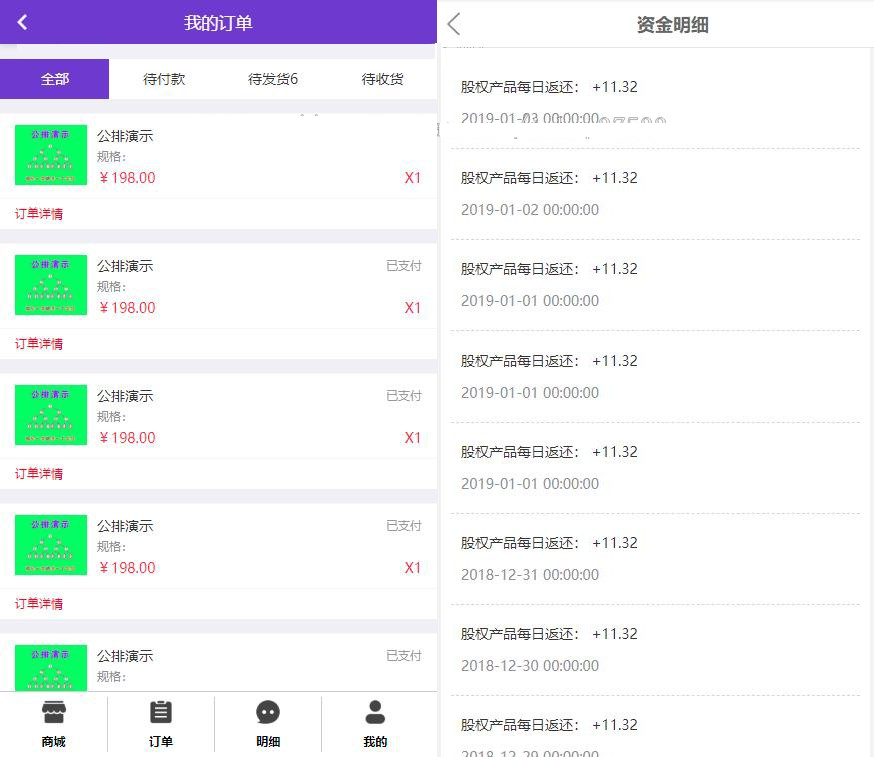The width and height of the screenshot is (874, 757).
Task: Go back from 资金明细 page
Action: [x=454, y=24]
